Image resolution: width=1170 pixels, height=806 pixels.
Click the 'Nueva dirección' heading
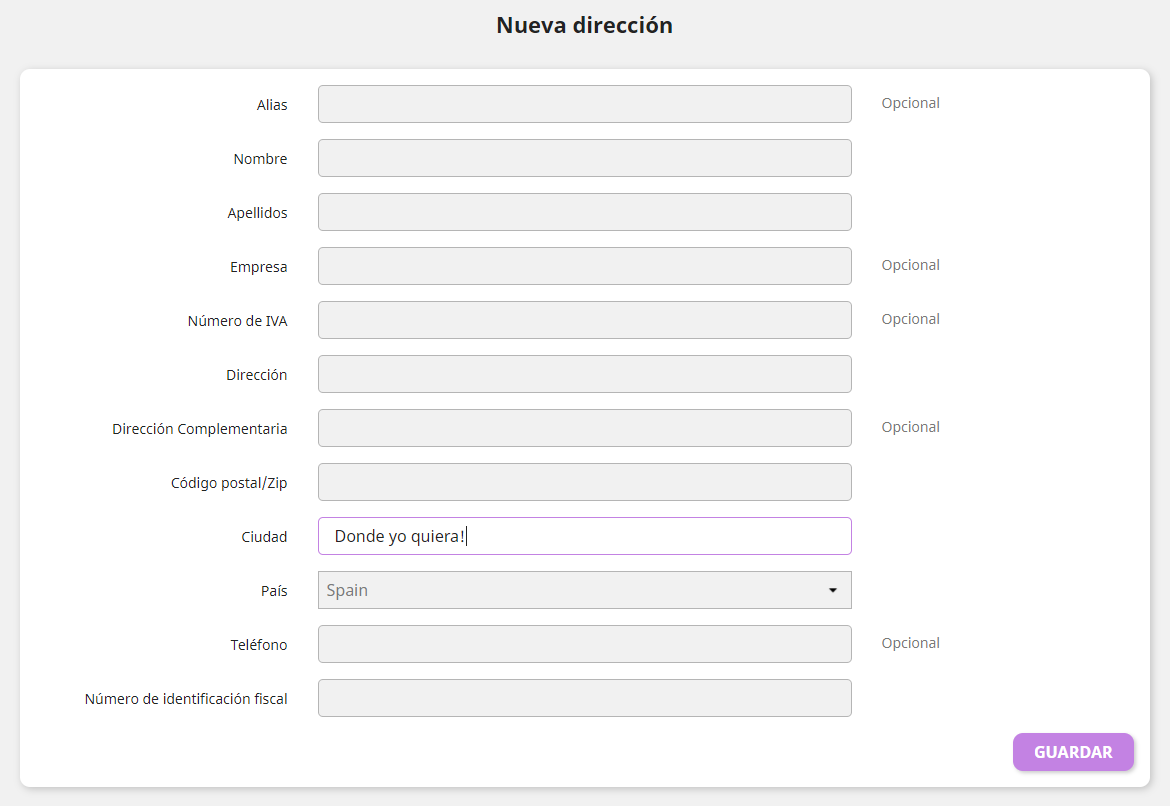tap(584, 25)
